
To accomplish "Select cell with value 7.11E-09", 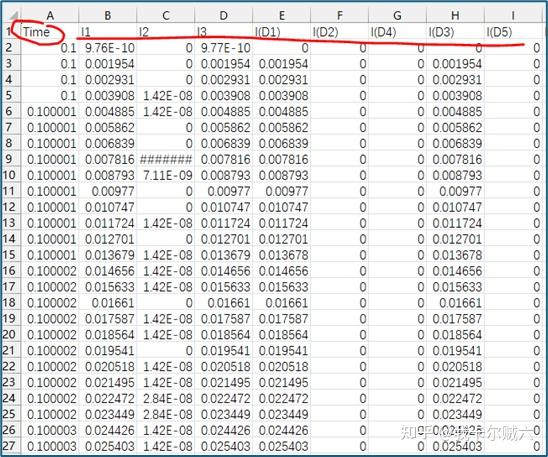I will pos(166,175).
